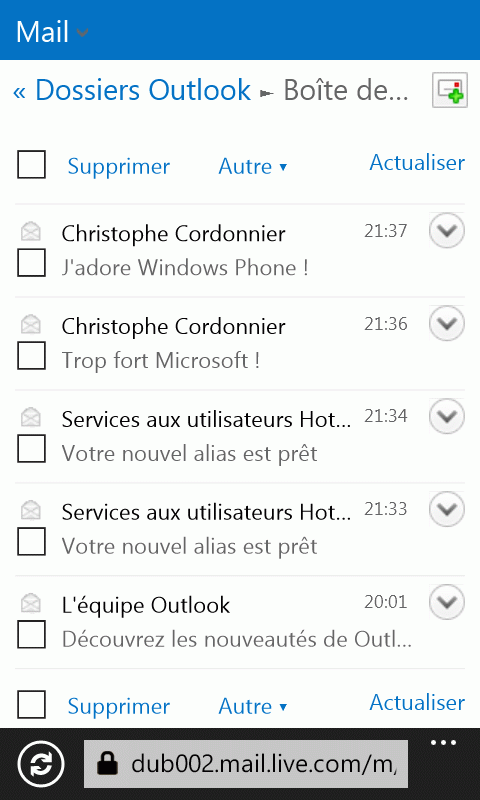This screenshot has height=800, width=480.
Task: Open the browser three-dots menu
Action: click(443, 743)
